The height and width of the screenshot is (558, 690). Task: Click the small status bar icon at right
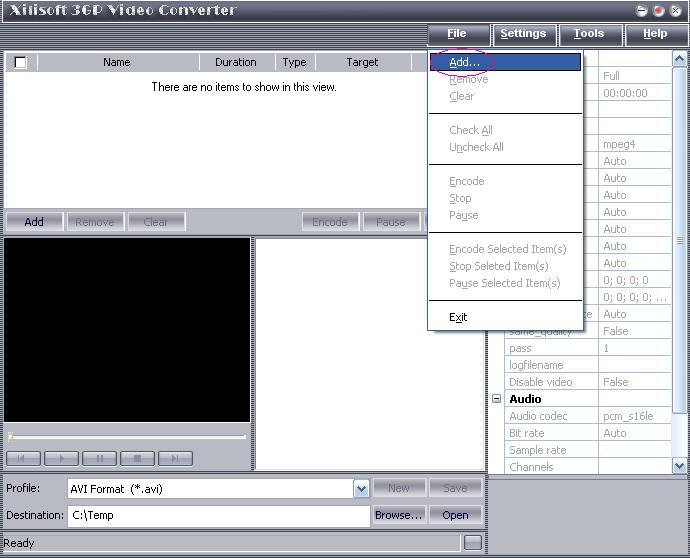472,543
